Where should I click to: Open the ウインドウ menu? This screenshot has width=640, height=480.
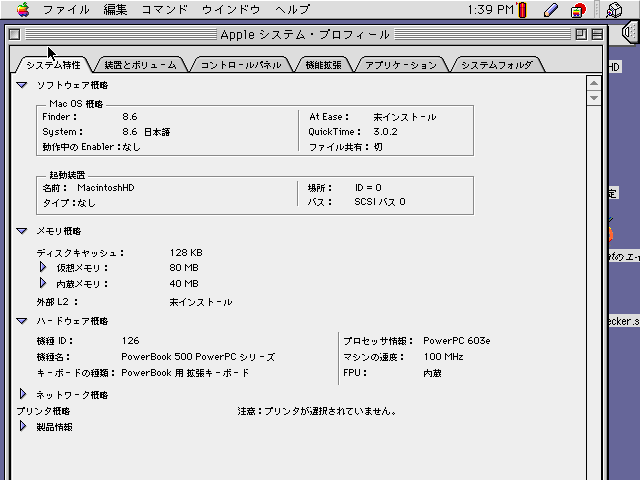click(231, 9)
